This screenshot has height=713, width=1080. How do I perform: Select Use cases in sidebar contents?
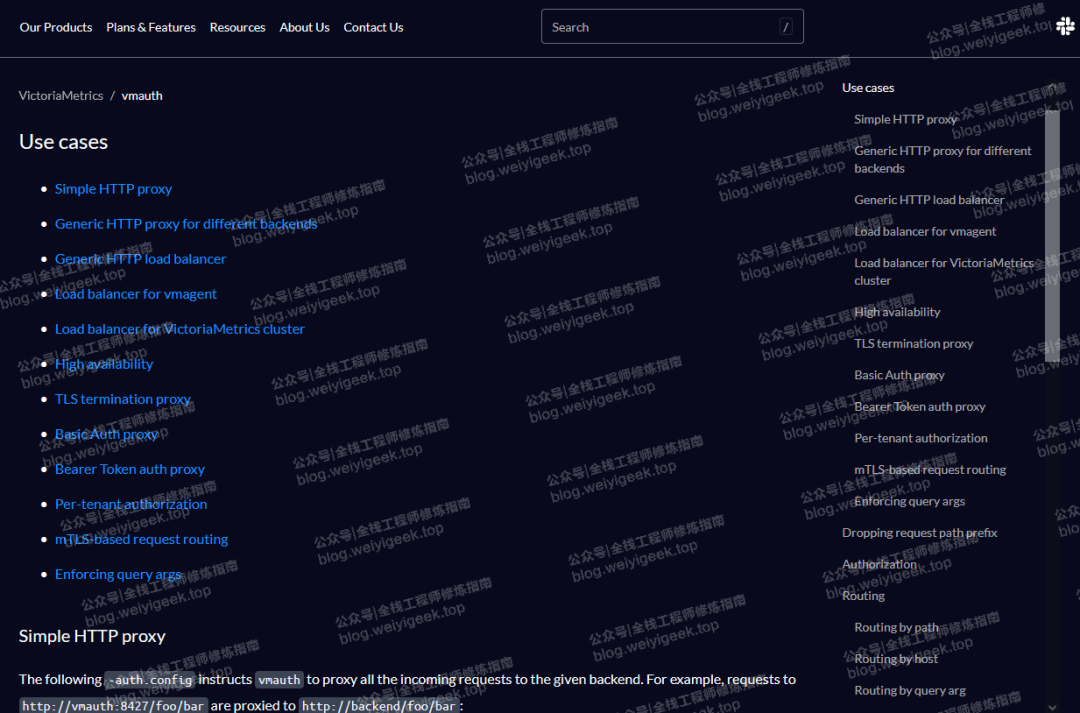(x=868, y=88)
